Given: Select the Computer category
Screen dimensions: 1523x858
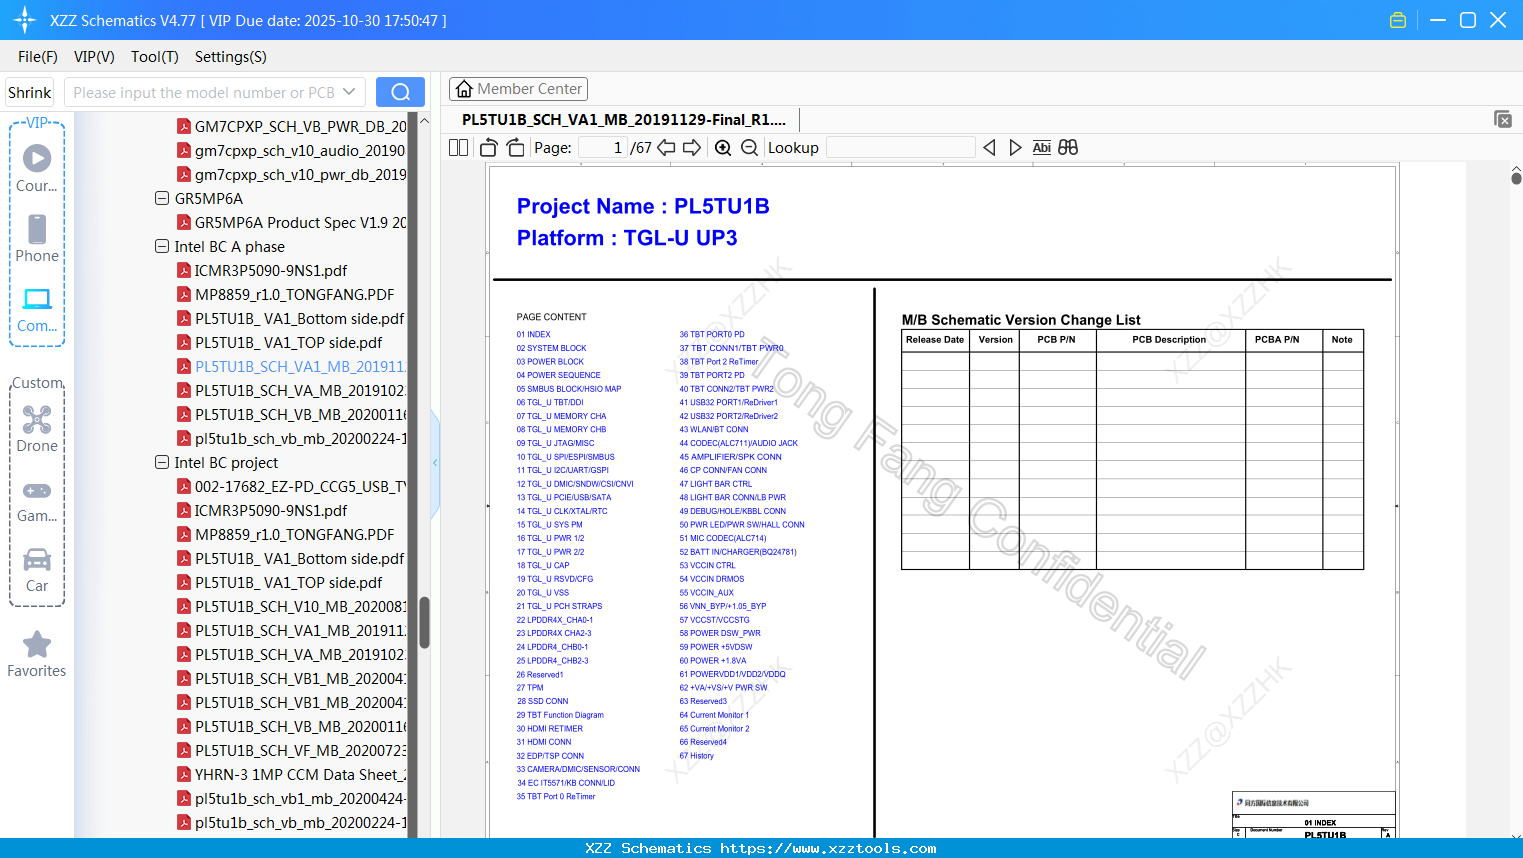Looking at the screenshot, I should click(x=37, y=310).
